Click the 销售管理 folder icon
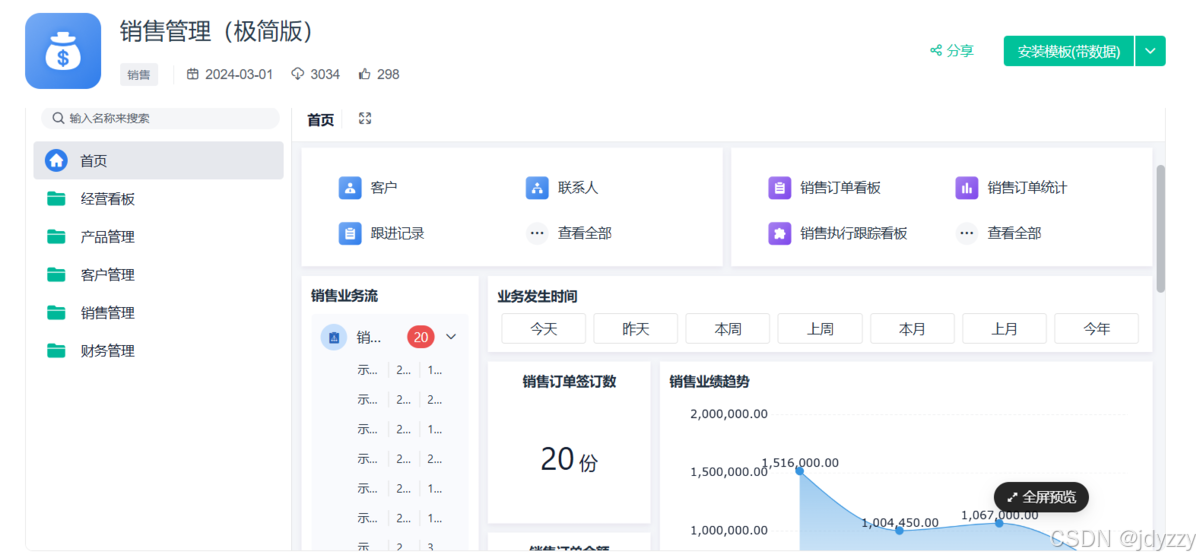Screen dimensions: 1200x558 56,312
